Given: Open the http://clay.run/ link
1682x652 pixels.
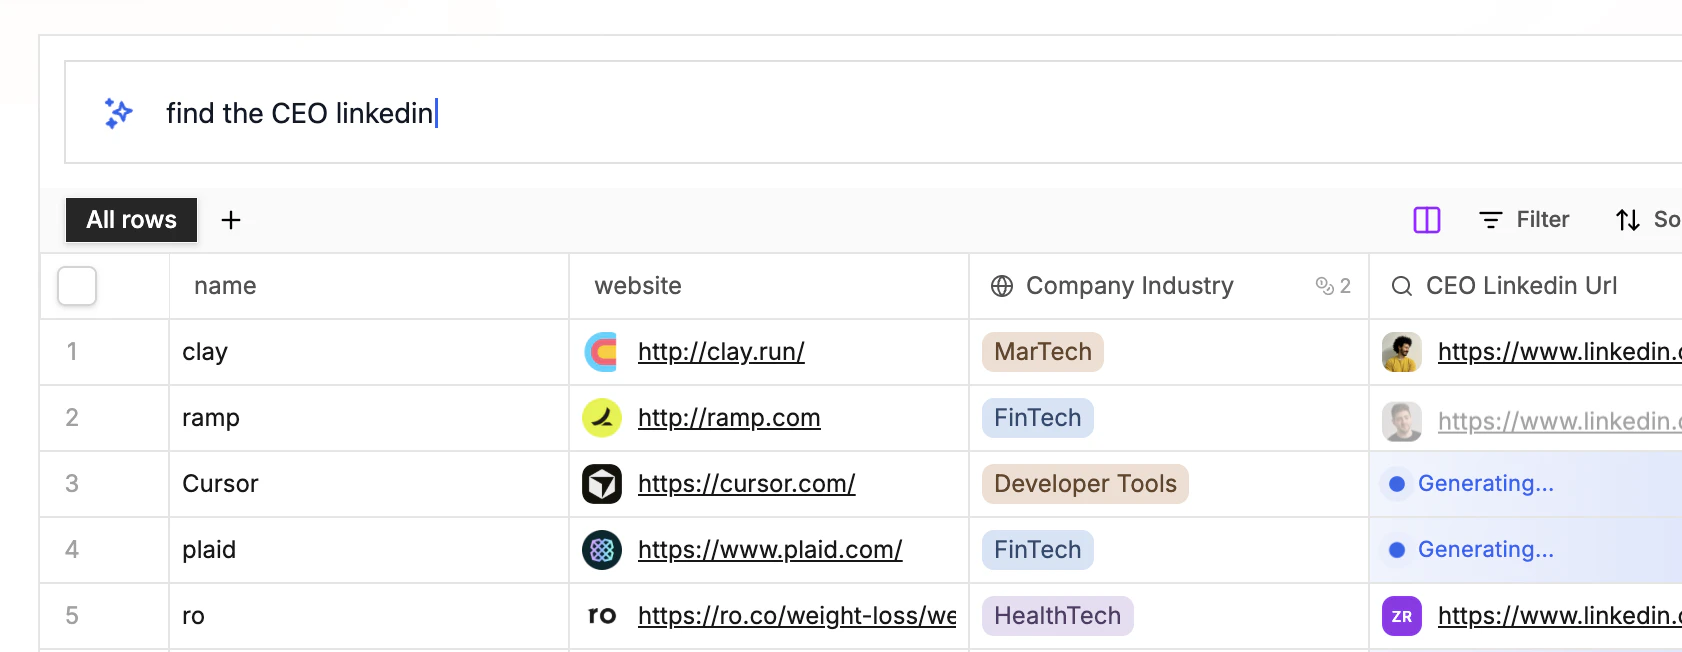Looking at the screenshot, I should click(721, 352).
